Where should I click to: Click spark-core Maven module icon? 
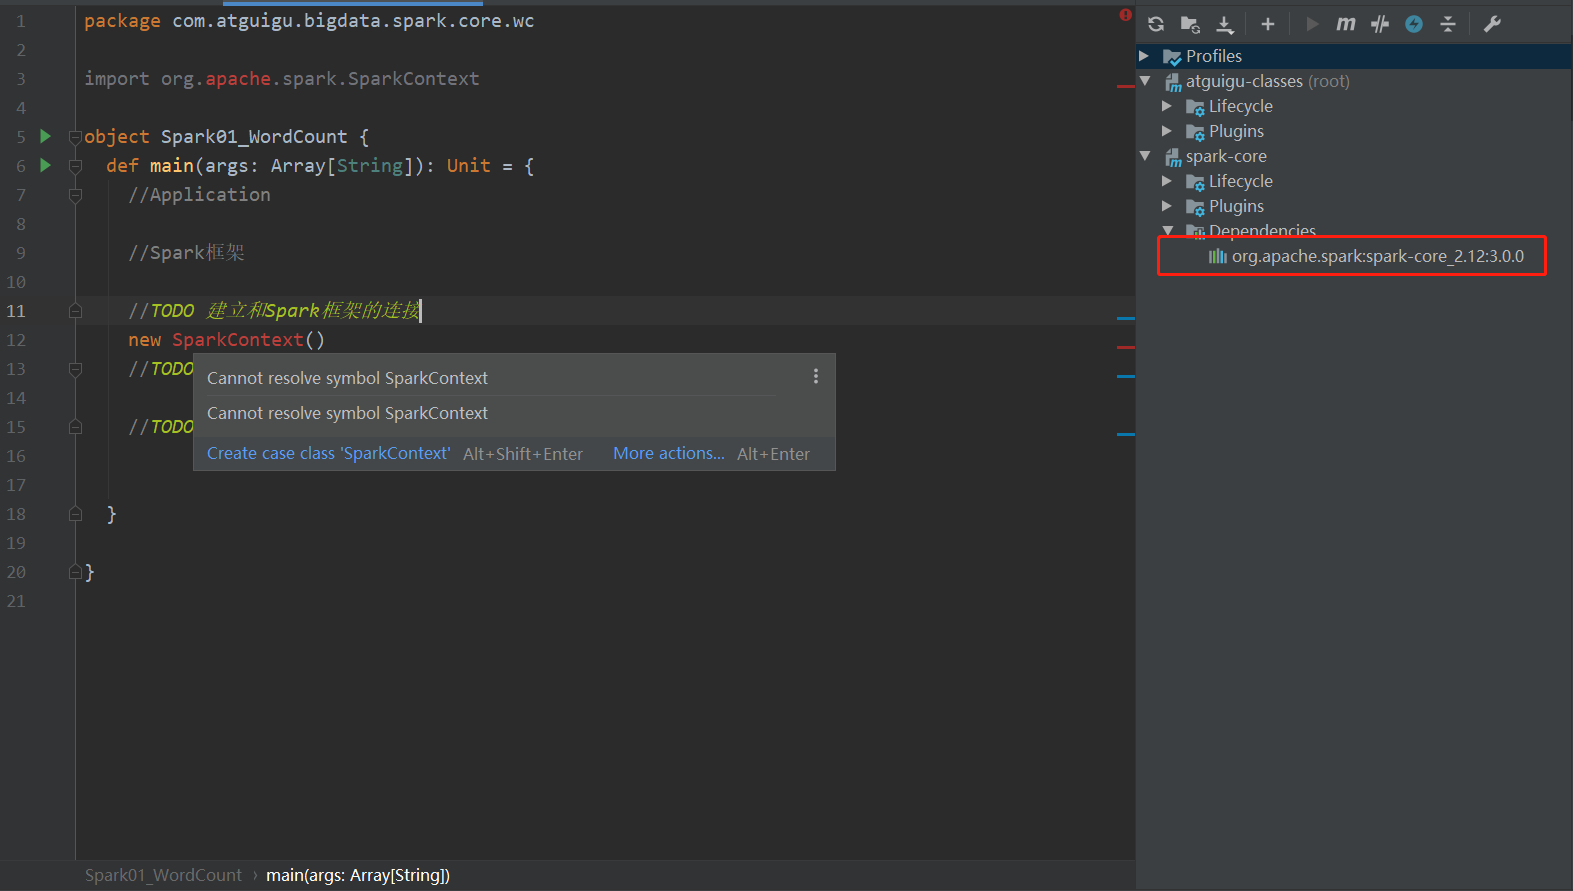tap(1173, 157)
